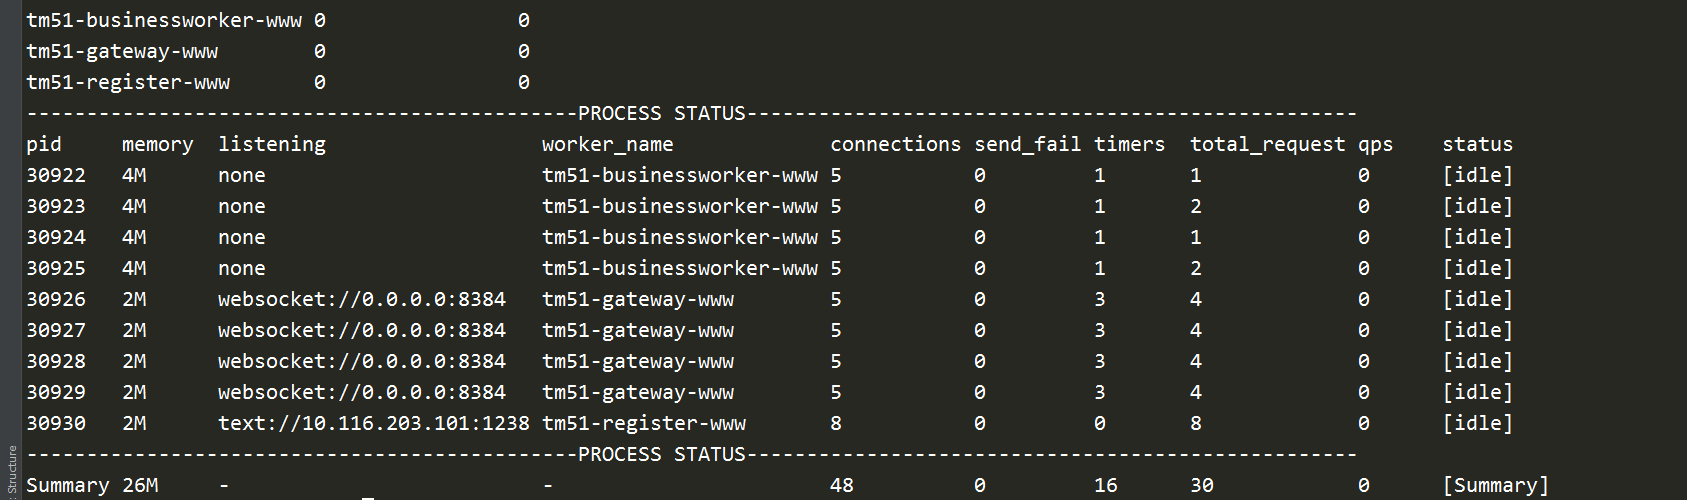1687x500 pixels.
Task: Click the [idle] status for pid 30930
Action: click(1477, 423)
